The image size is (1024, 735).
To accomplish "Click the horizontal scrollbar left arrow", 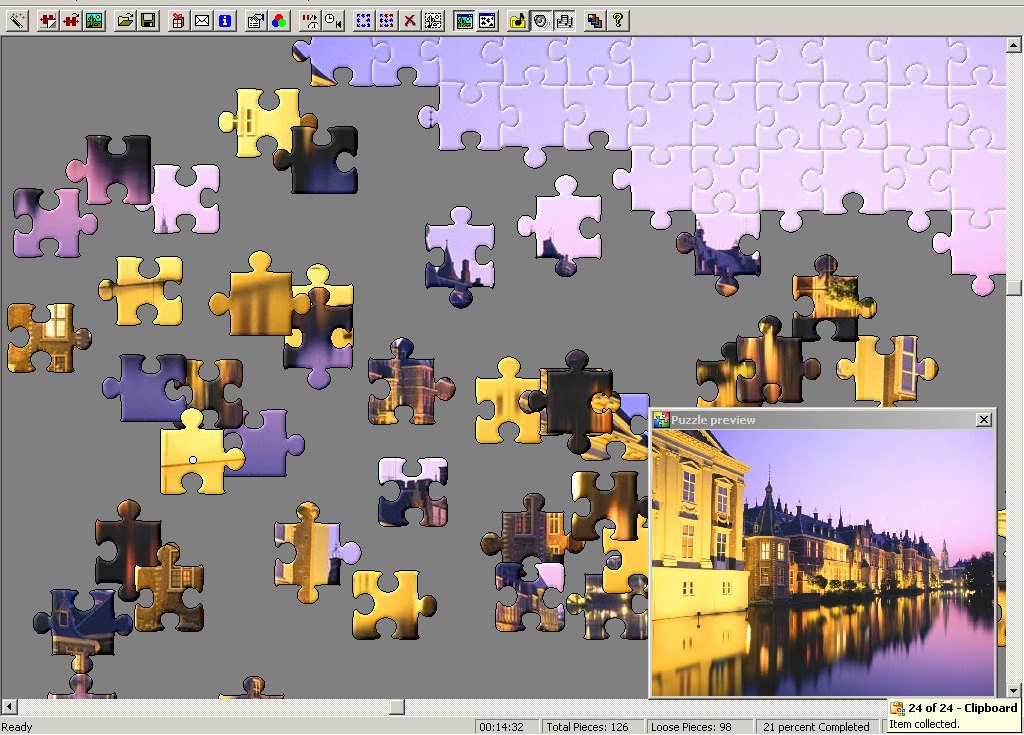I will [8, 707].
